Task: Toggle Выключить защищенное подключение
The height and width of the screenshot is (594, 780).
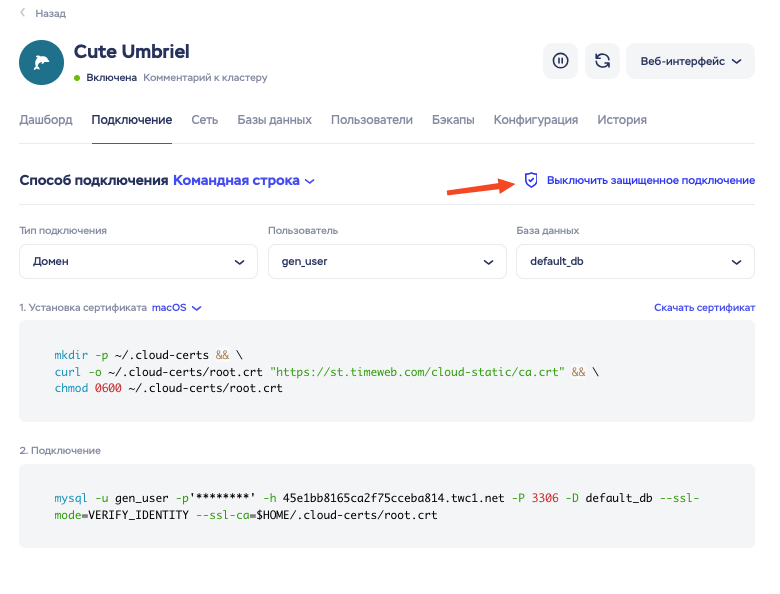Action: pos(650,180)
